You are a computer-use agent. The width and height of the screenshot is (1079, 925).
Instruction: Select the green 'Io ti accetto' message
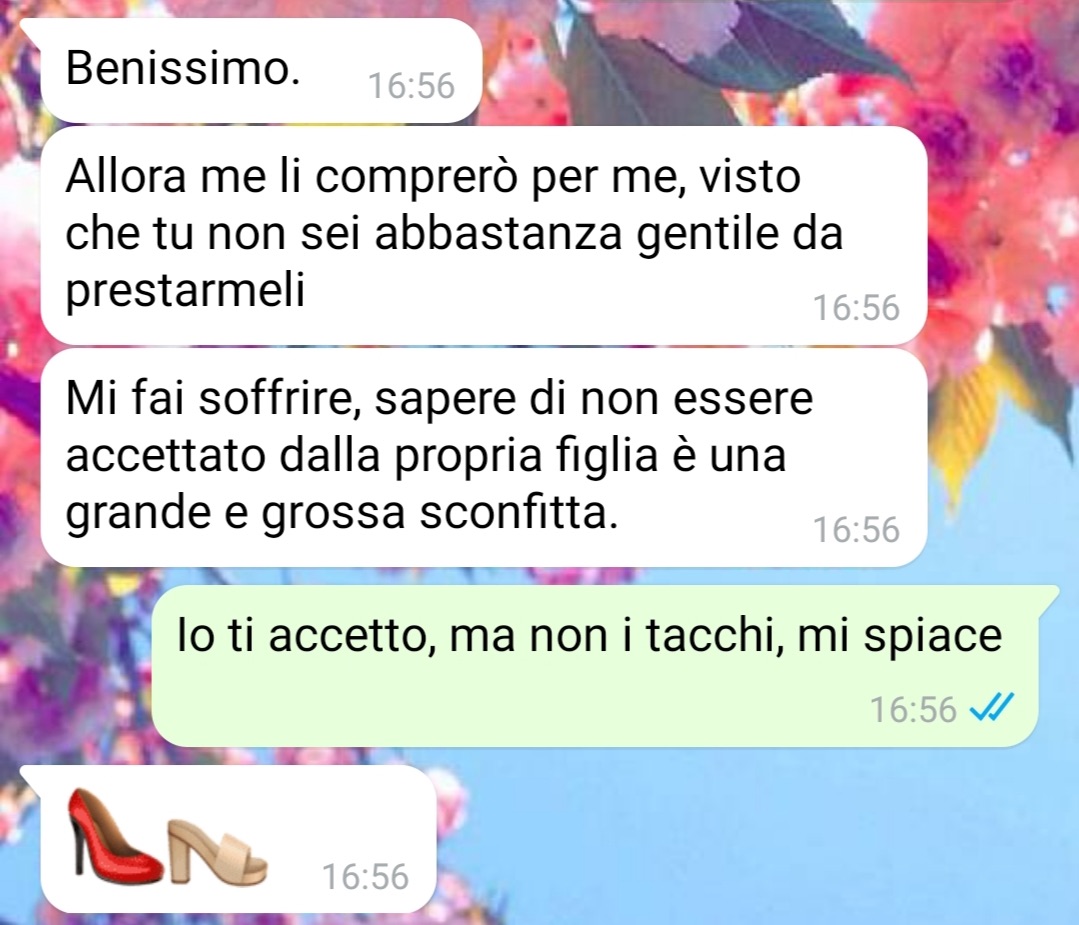(594, 666)
